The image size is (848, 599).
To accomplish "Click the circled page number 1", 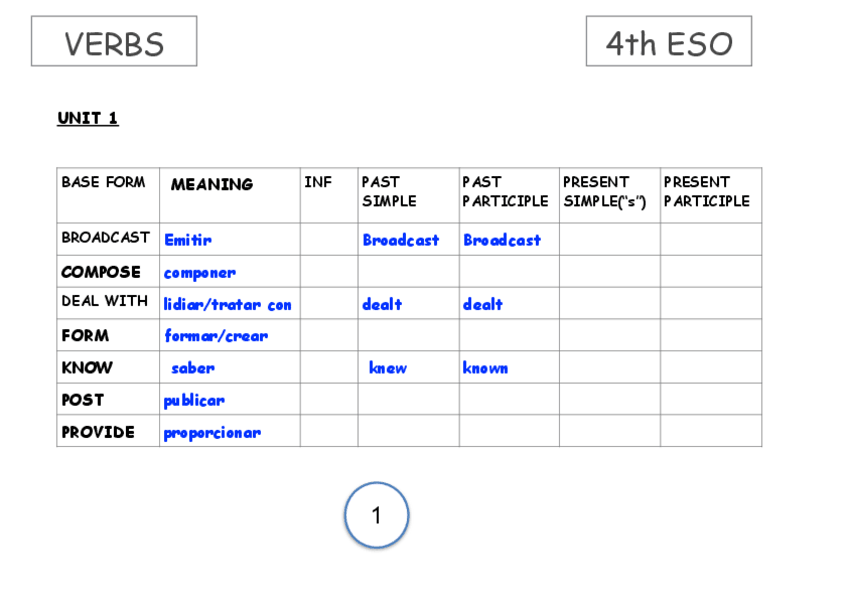I will tap(377, 516).
